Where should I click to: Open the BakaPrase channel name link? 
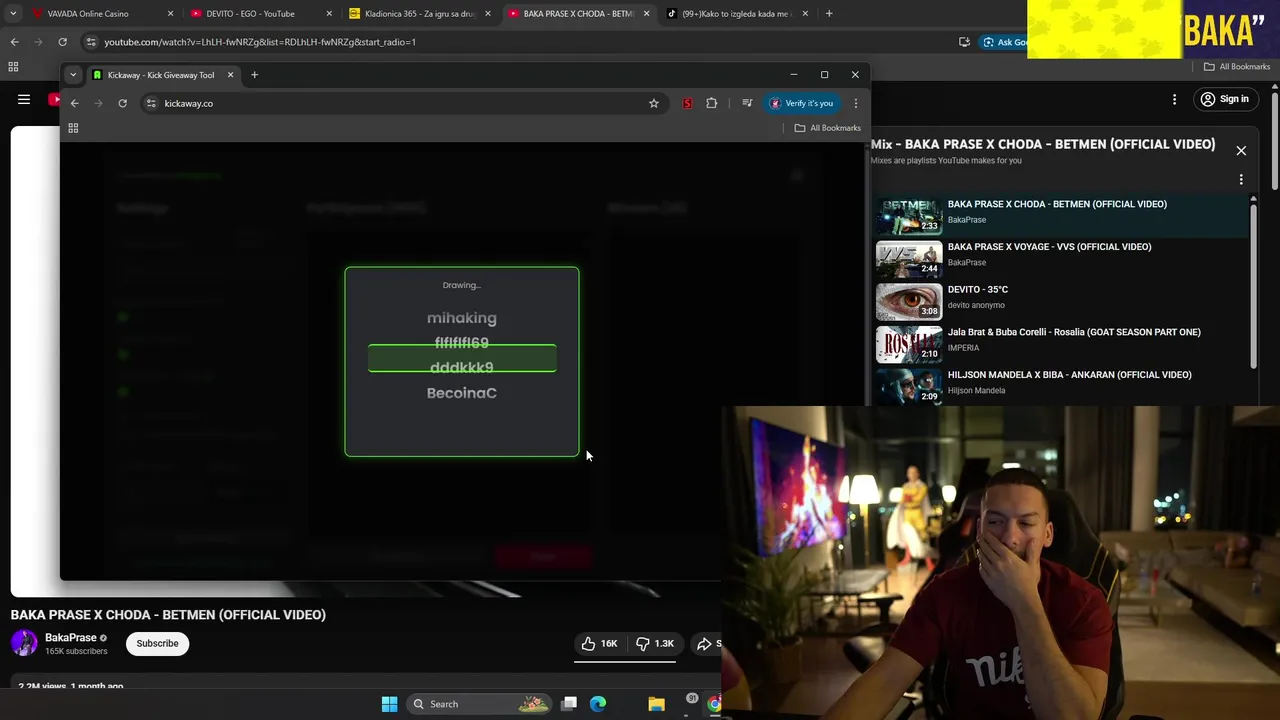point(71,637)
